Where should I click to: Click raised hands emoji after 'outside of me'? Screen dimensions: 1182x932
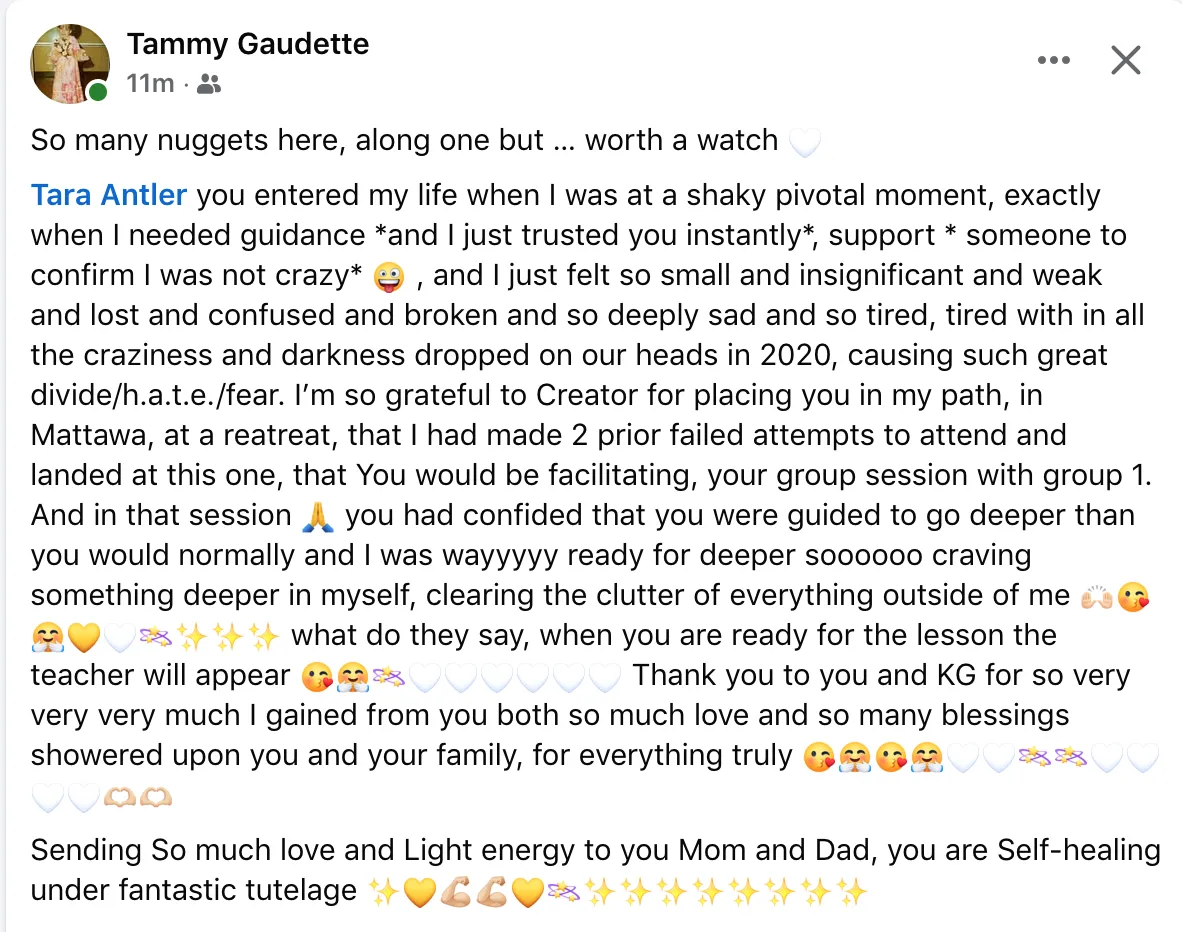point(1096,597)
